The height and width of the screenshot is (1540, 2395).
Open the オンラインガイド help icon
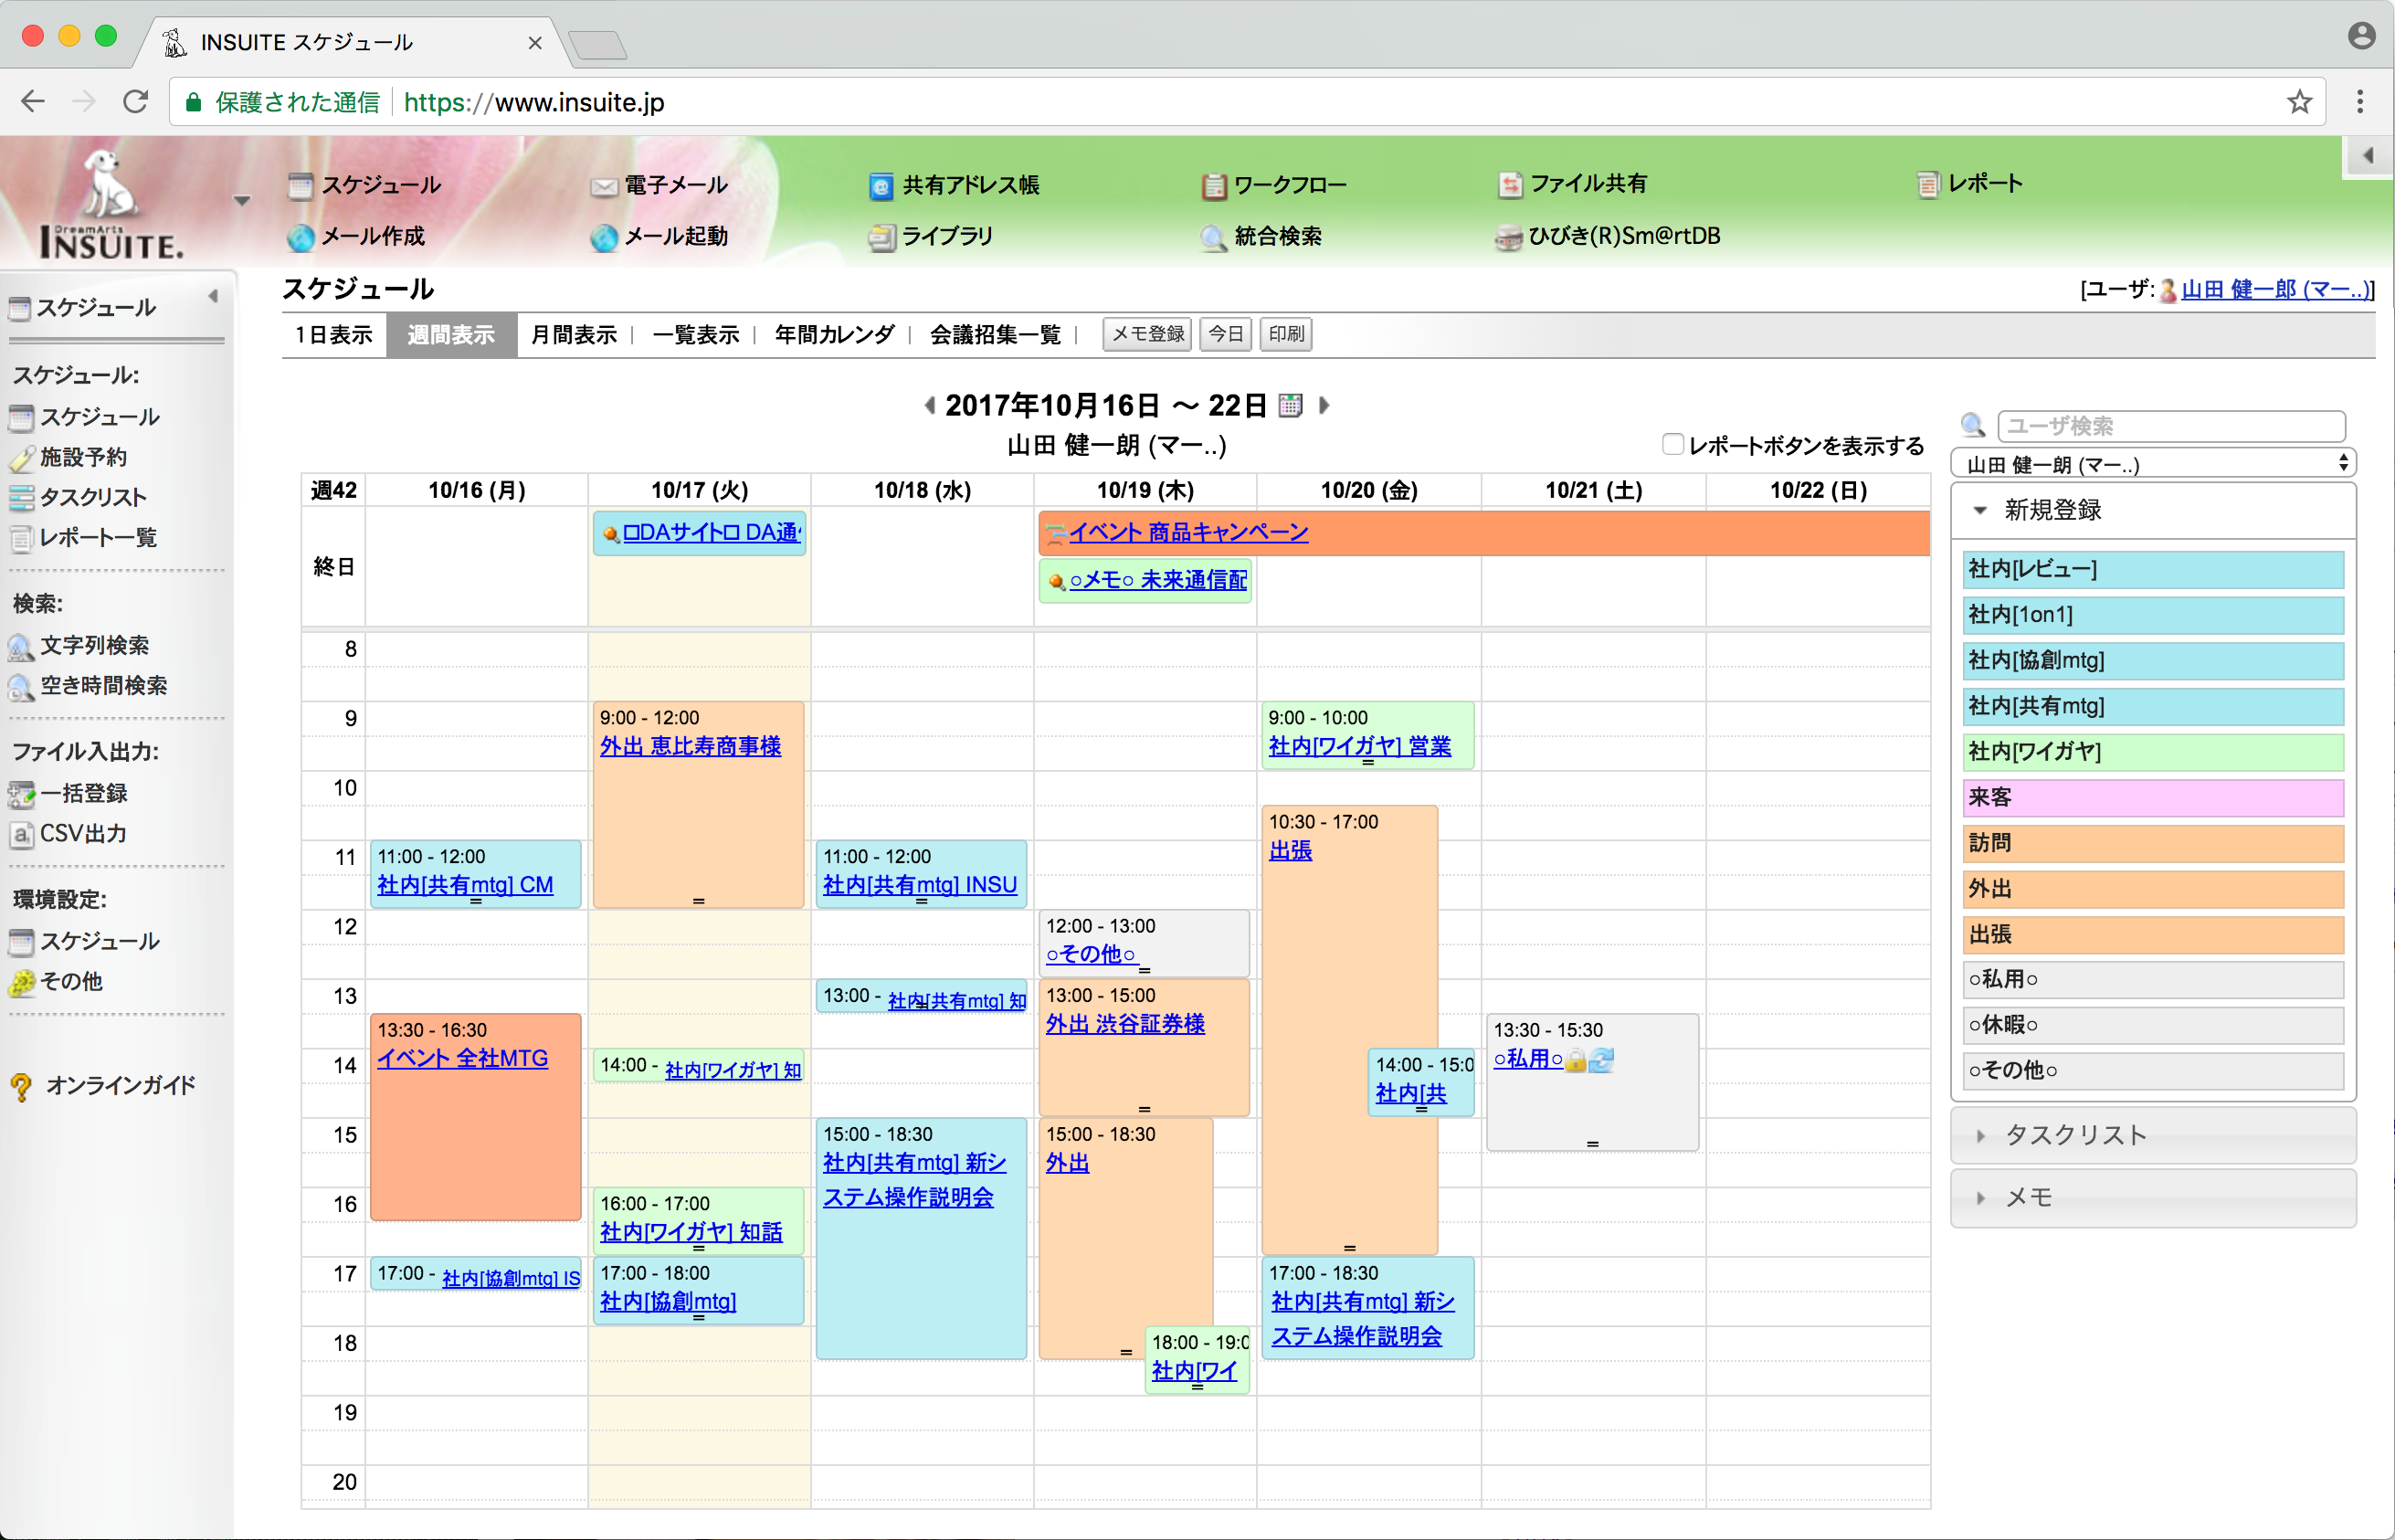click(x=21, y=1086)
